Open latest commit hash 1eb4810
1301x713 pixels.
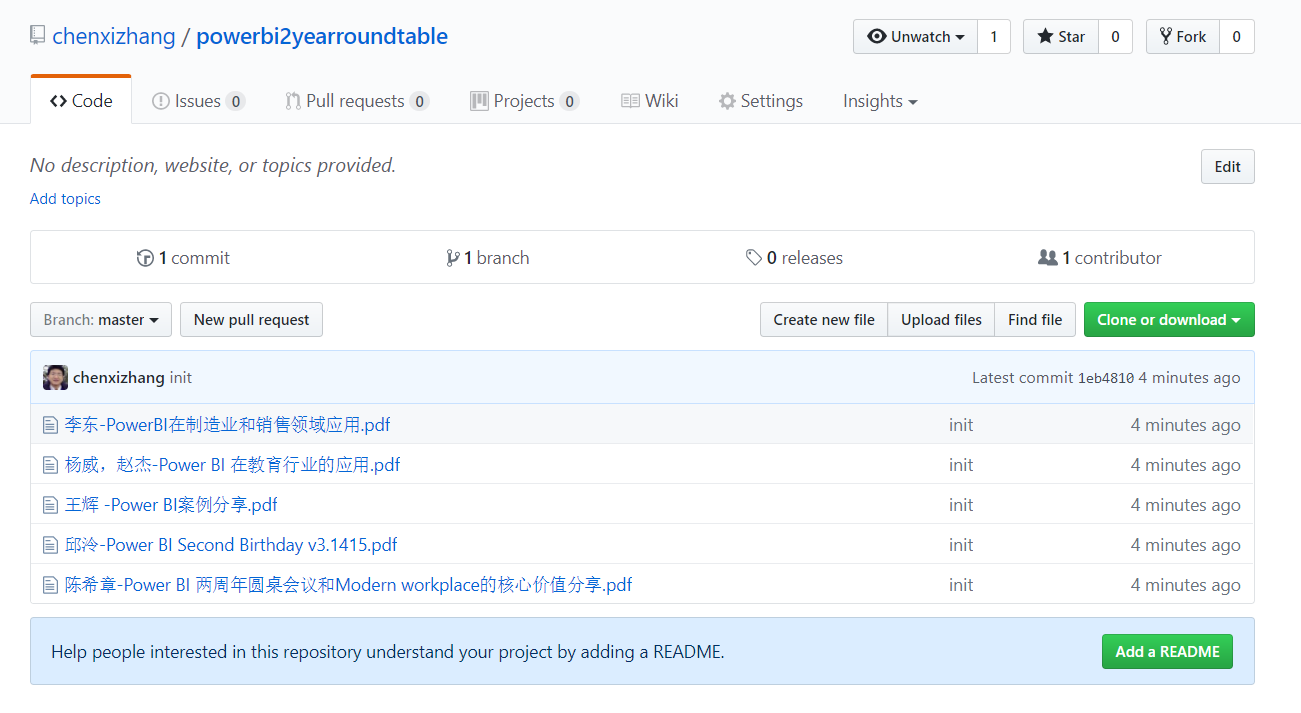coord(1105,378)
